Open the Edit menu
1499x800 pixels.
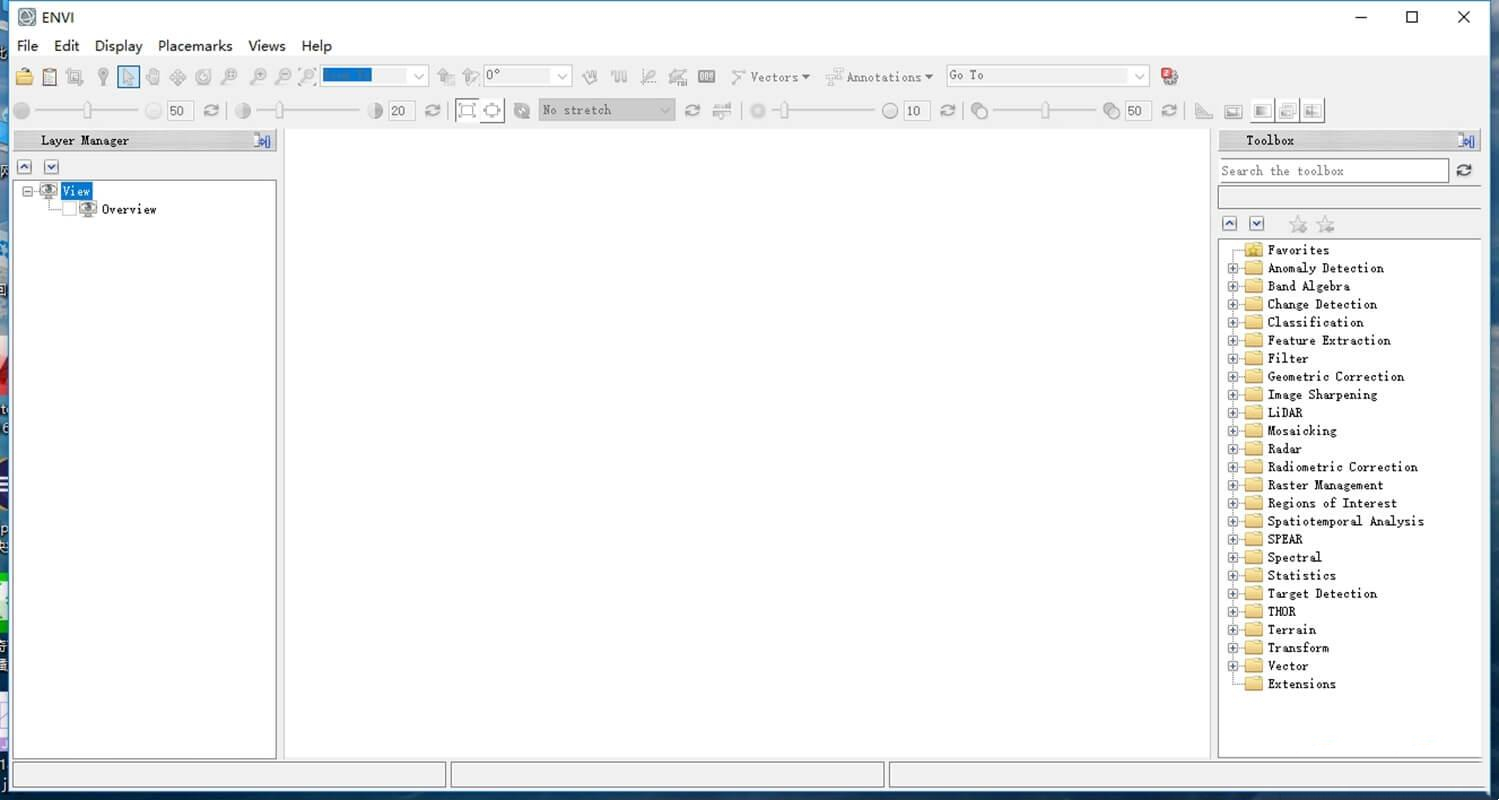point(67,46)
